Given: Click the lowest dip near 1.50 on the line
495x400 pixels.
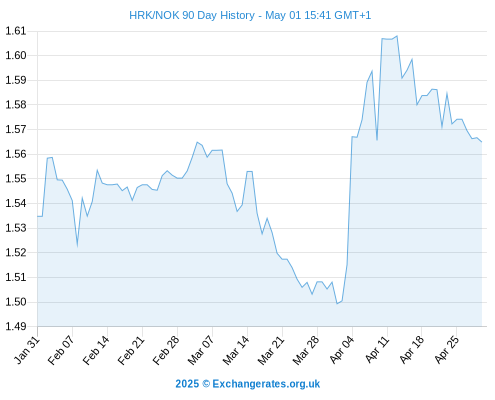Looking at the screenshot, I should [x=337, y=303].
